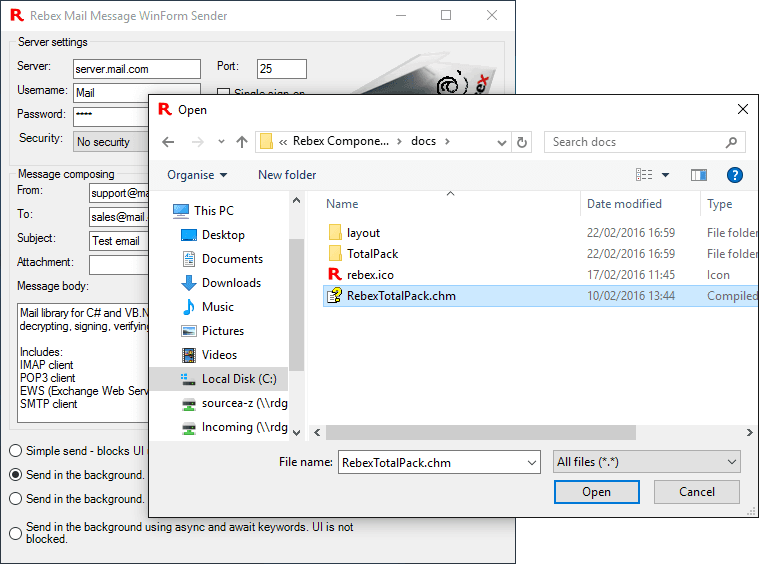This screenshot has width=759, height=564.
Task: Click the Server field in Rebex sender
Action: coord(137,69)
